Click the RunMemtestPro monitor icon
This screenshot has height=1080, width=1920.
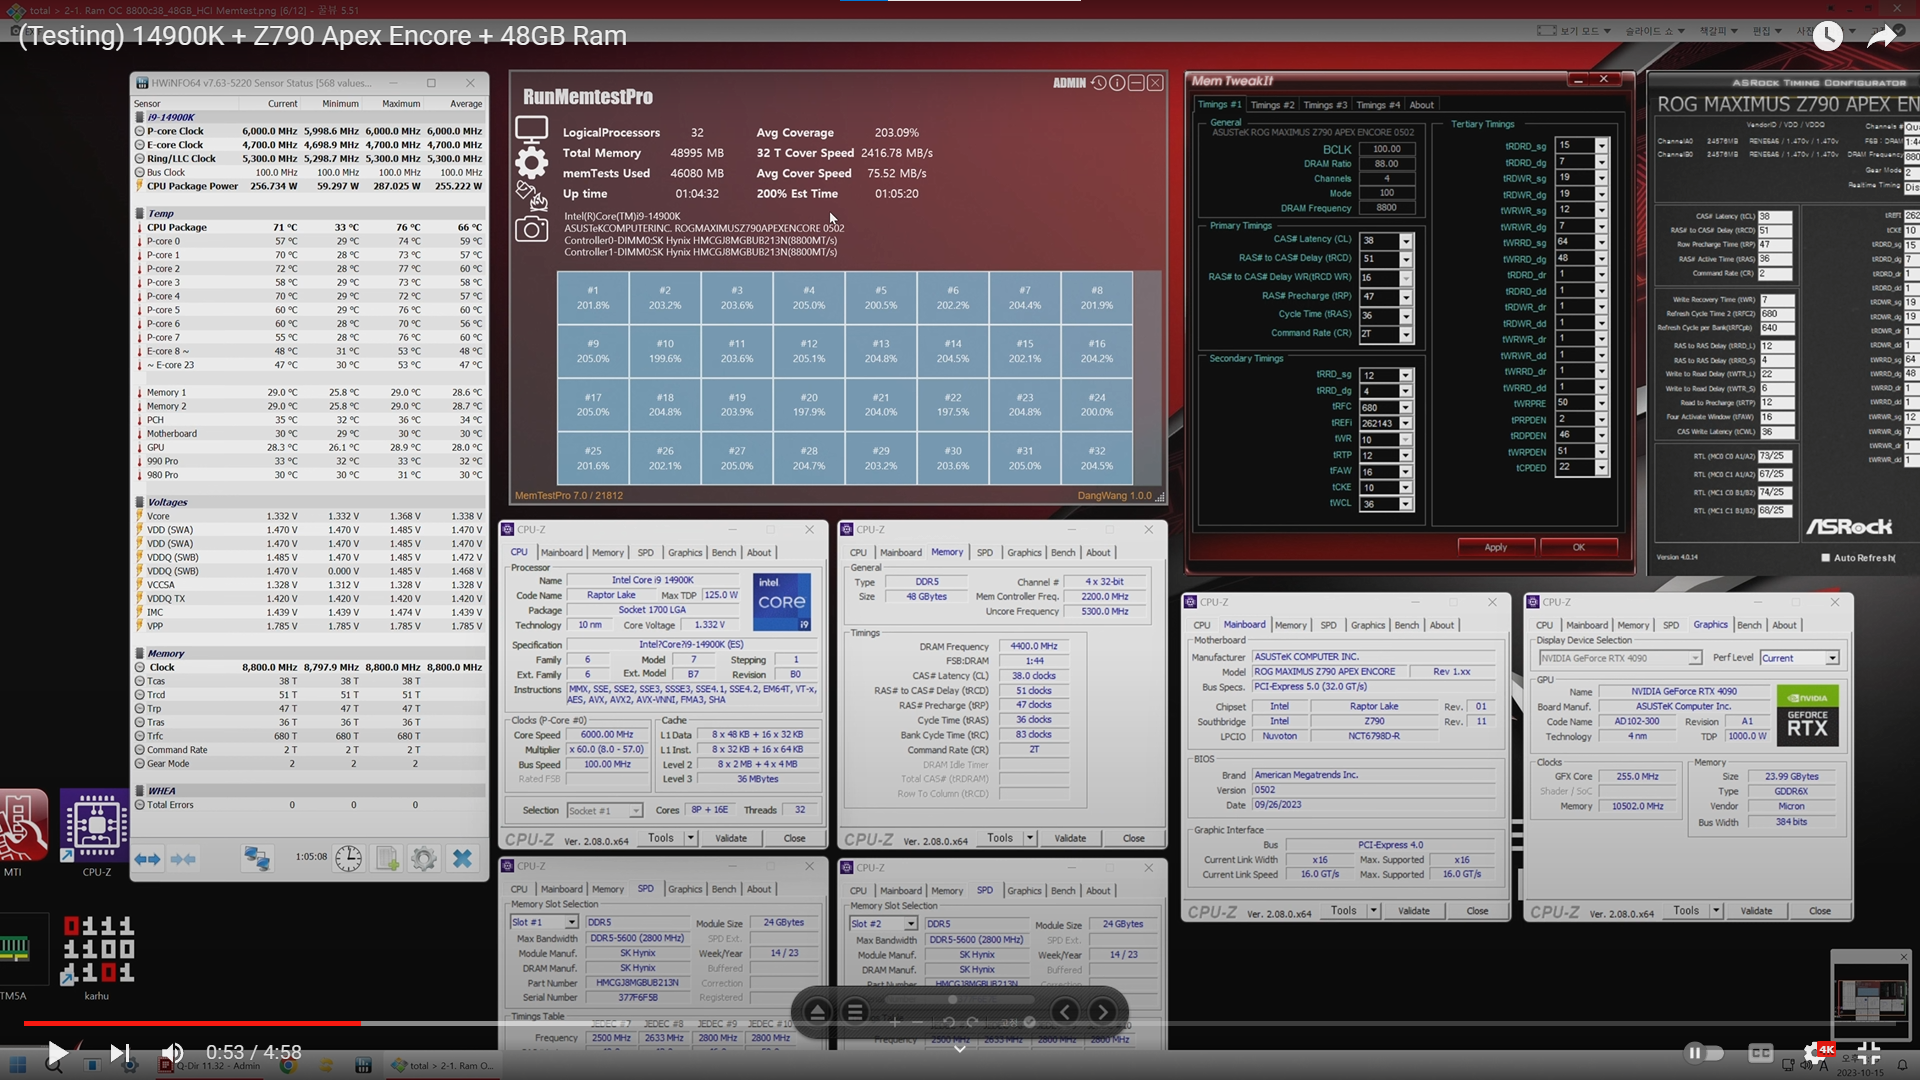(x=531, y=128)
